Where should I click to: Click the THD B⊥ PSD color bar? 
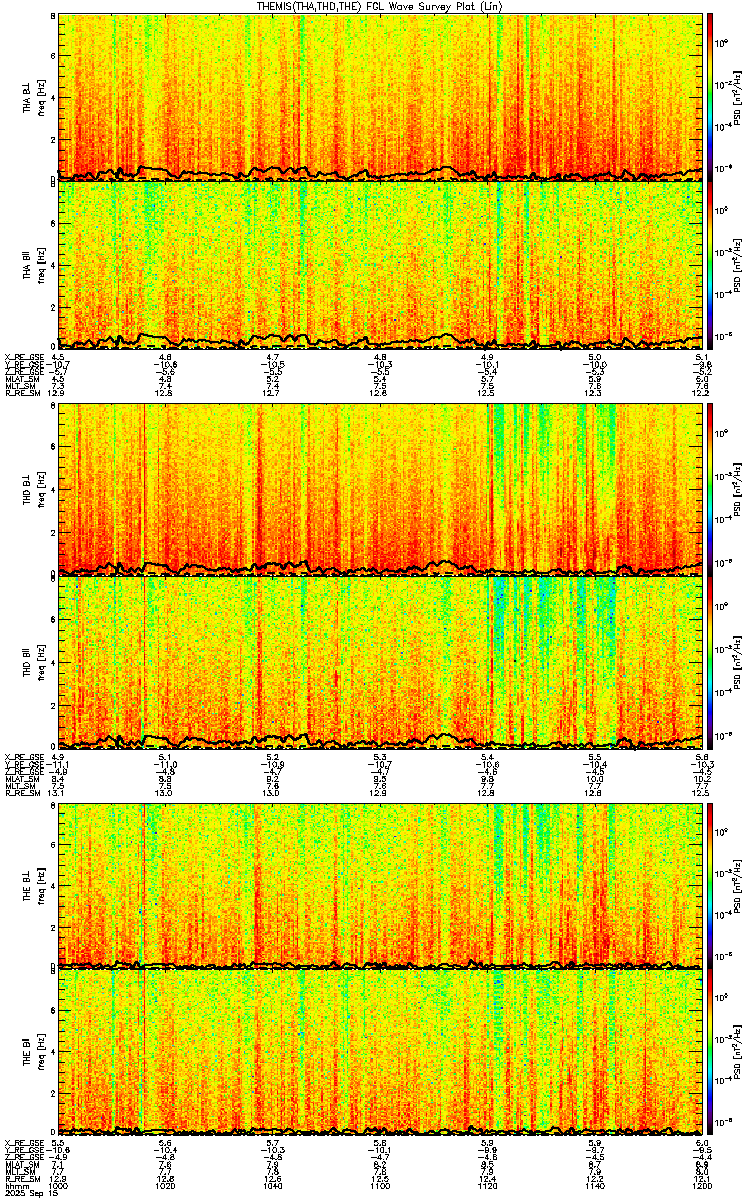tap(710, 489)
